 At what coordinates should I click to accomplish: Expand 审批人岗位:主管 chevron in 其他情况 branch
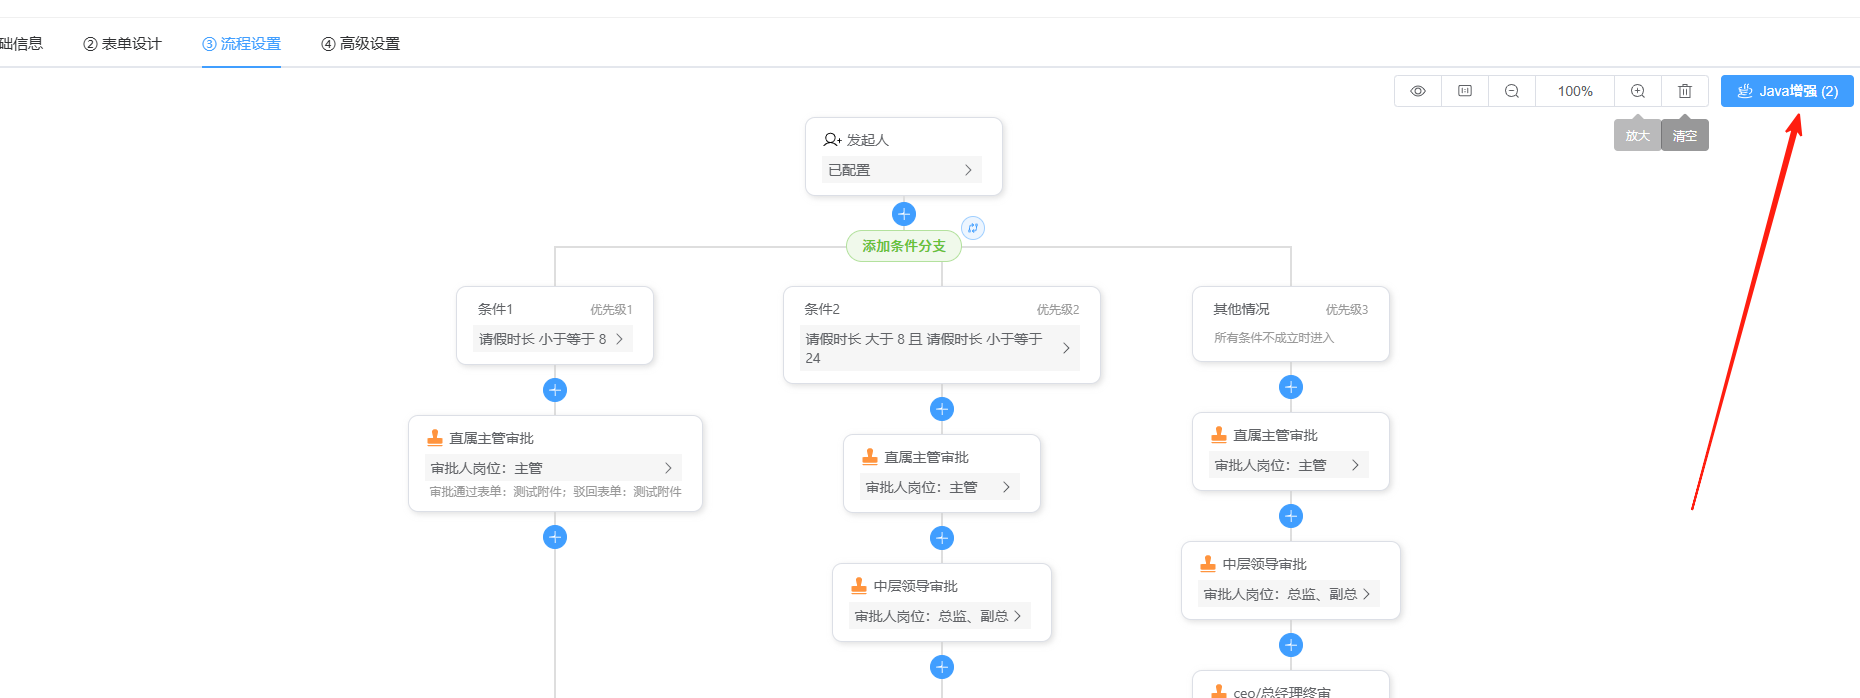[1355, 465]
